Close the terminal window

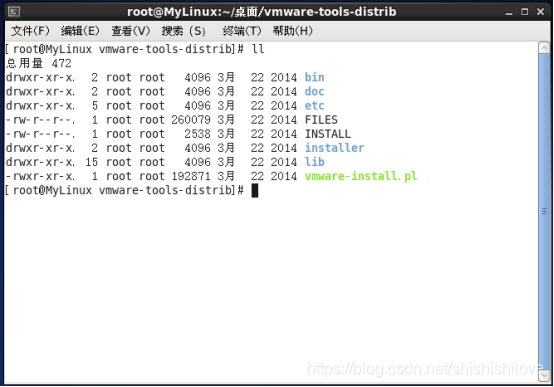tap(541, 12)
